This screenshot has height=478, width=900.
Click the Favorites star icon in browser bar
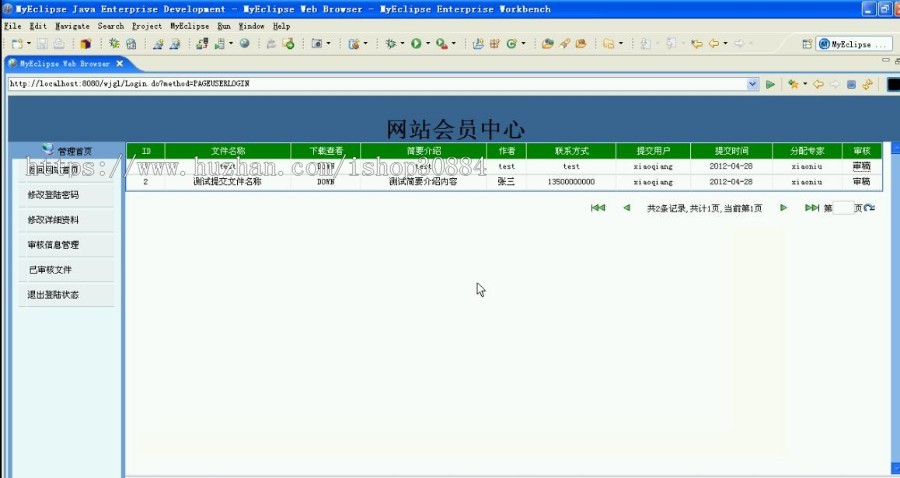tap(793, 84)
